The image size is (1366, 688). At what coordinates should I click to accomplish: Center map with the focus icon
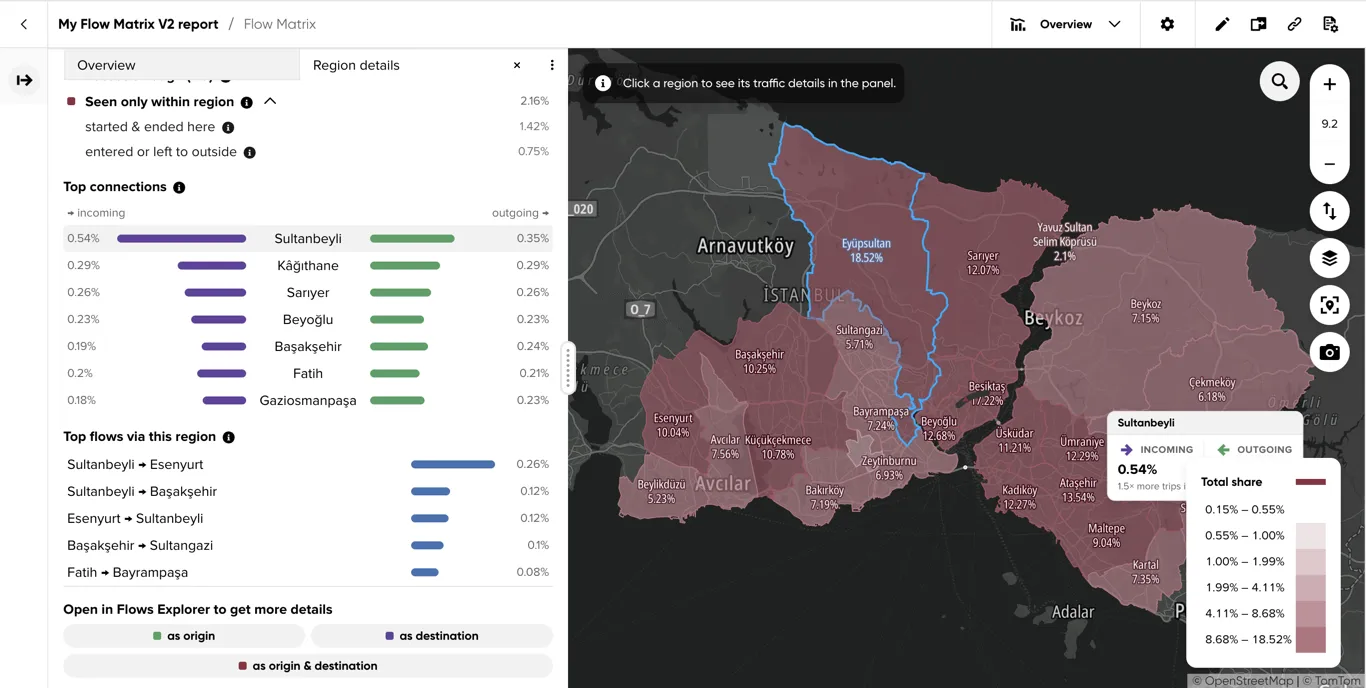(x=1329, y=305)
